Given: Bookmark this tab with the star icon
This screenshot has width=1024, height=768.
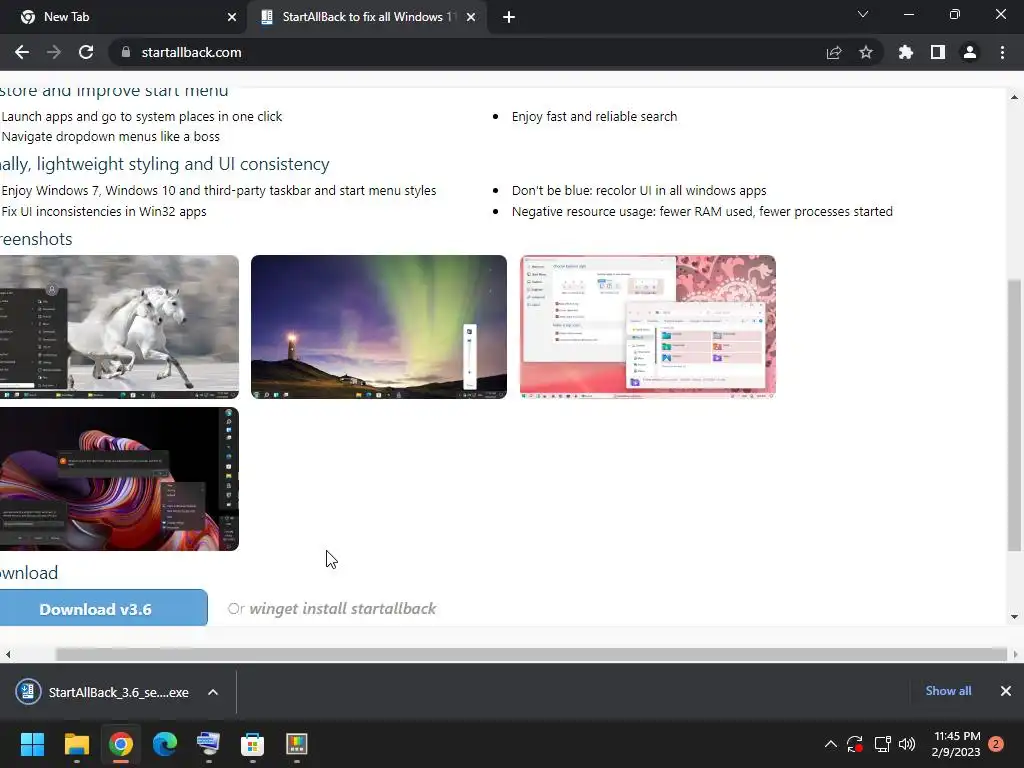Looking at the screenshot, I should (x=866, y=52).
